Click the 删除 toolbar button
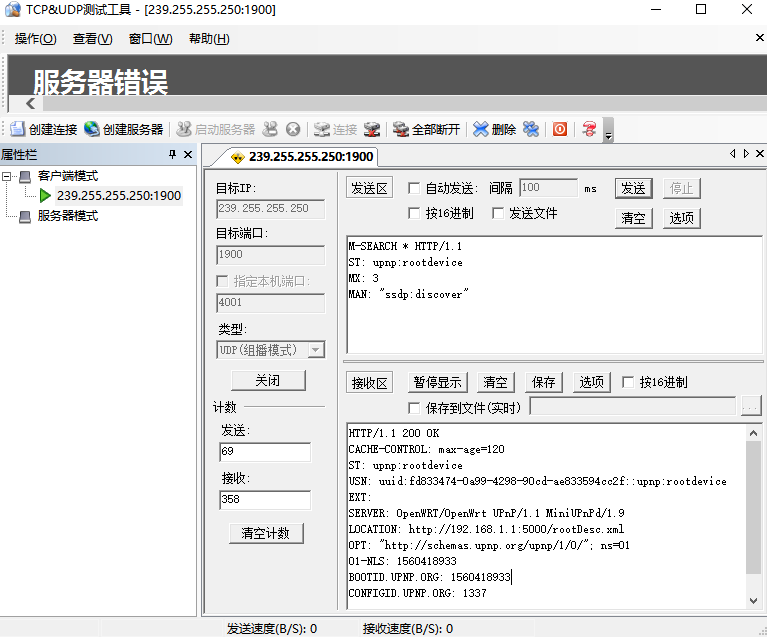The width and height of the screenshot is (767, 637). tap(495, 129)
